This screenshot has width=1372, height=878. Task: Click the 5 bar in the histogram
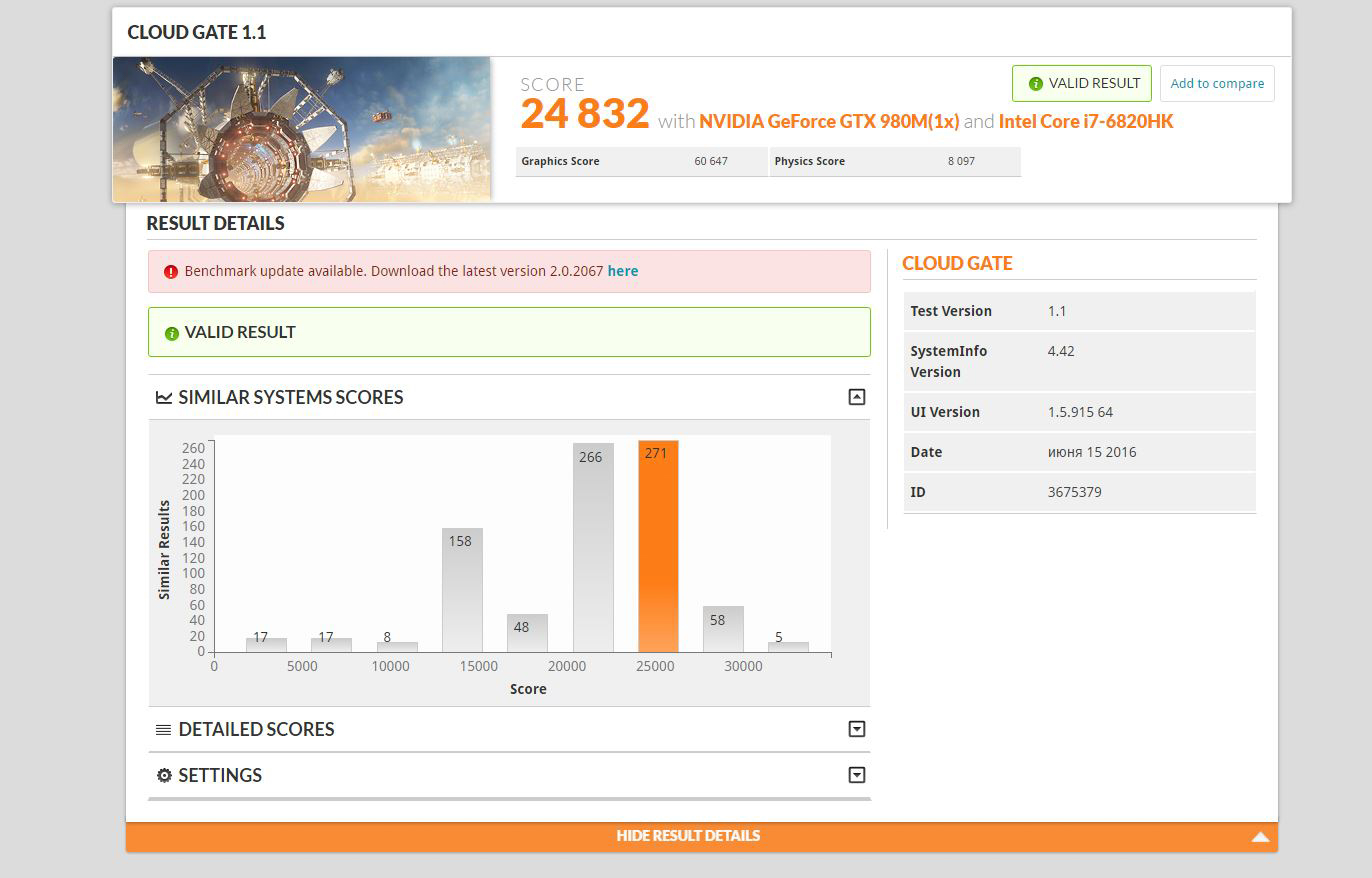[x=788, y=647]
